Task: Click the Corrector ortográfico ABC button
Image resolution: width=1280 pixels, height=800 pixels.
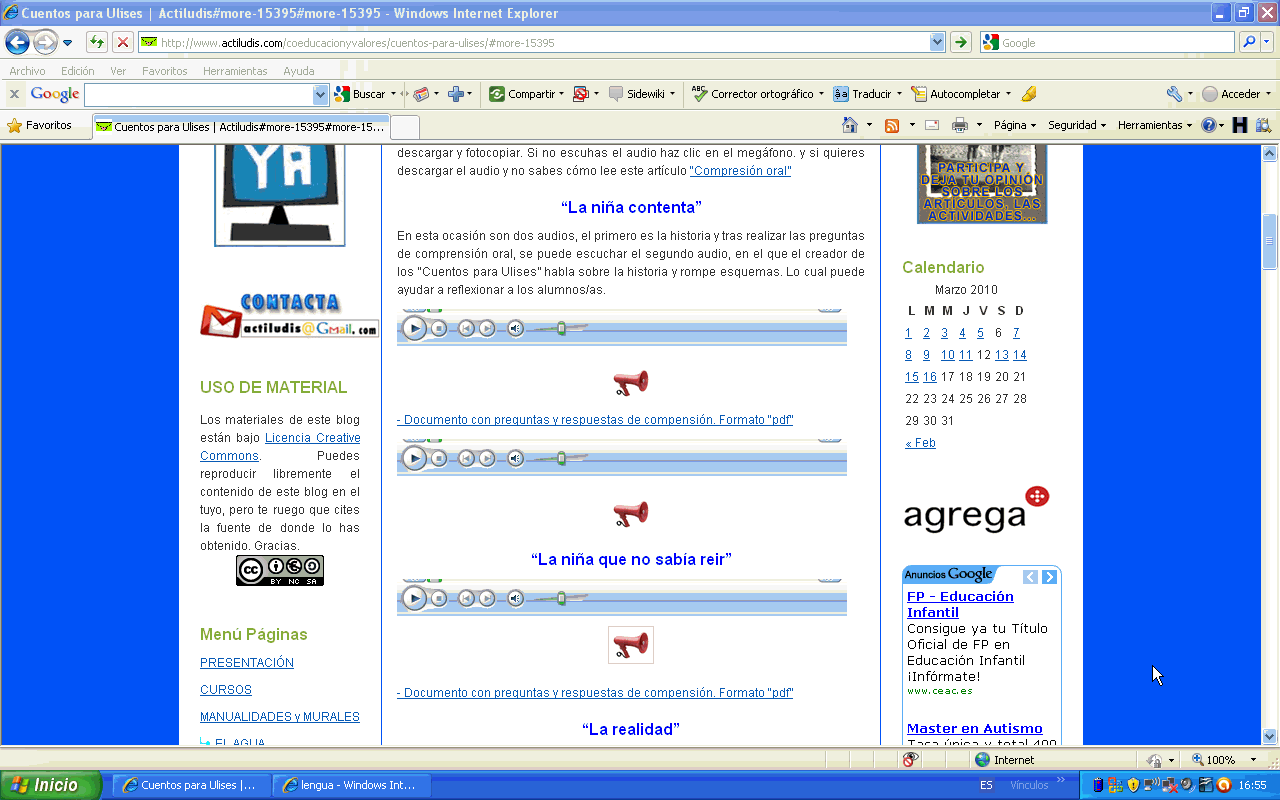Action: pos(752,94)
